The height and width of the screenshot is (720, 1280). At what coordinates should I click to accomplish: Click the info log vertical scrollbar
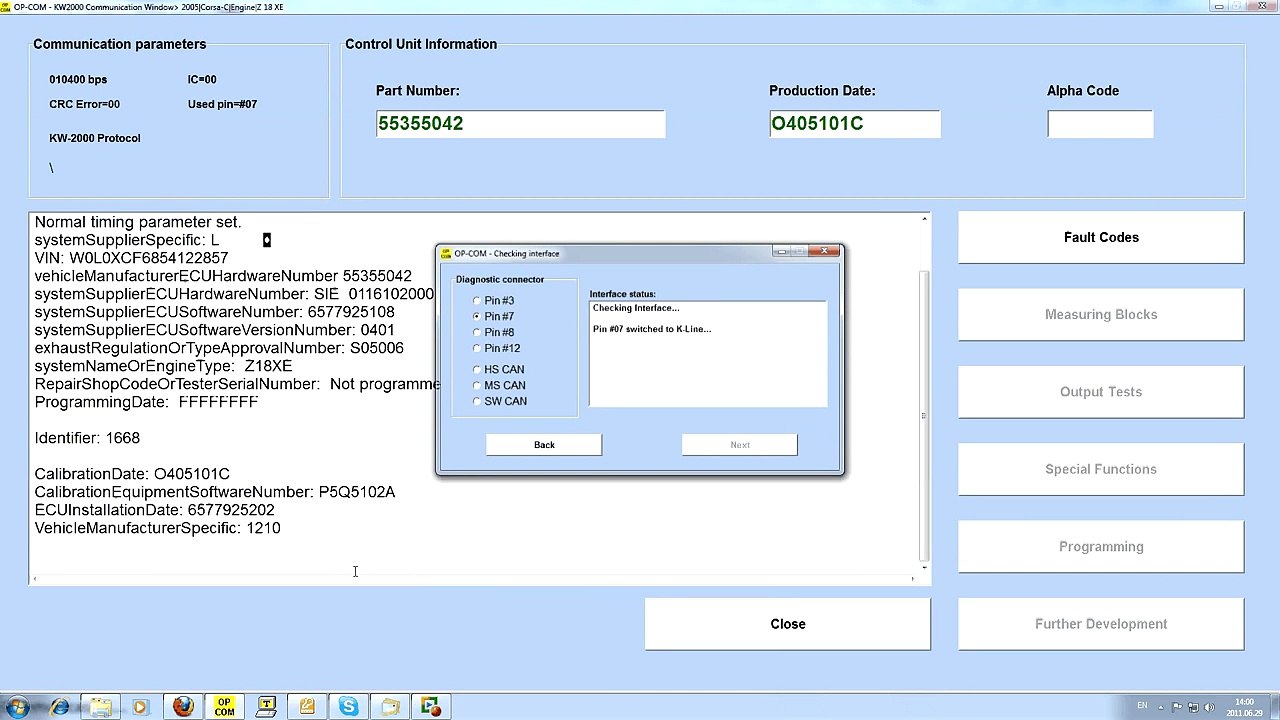click(x=924, y=415)
